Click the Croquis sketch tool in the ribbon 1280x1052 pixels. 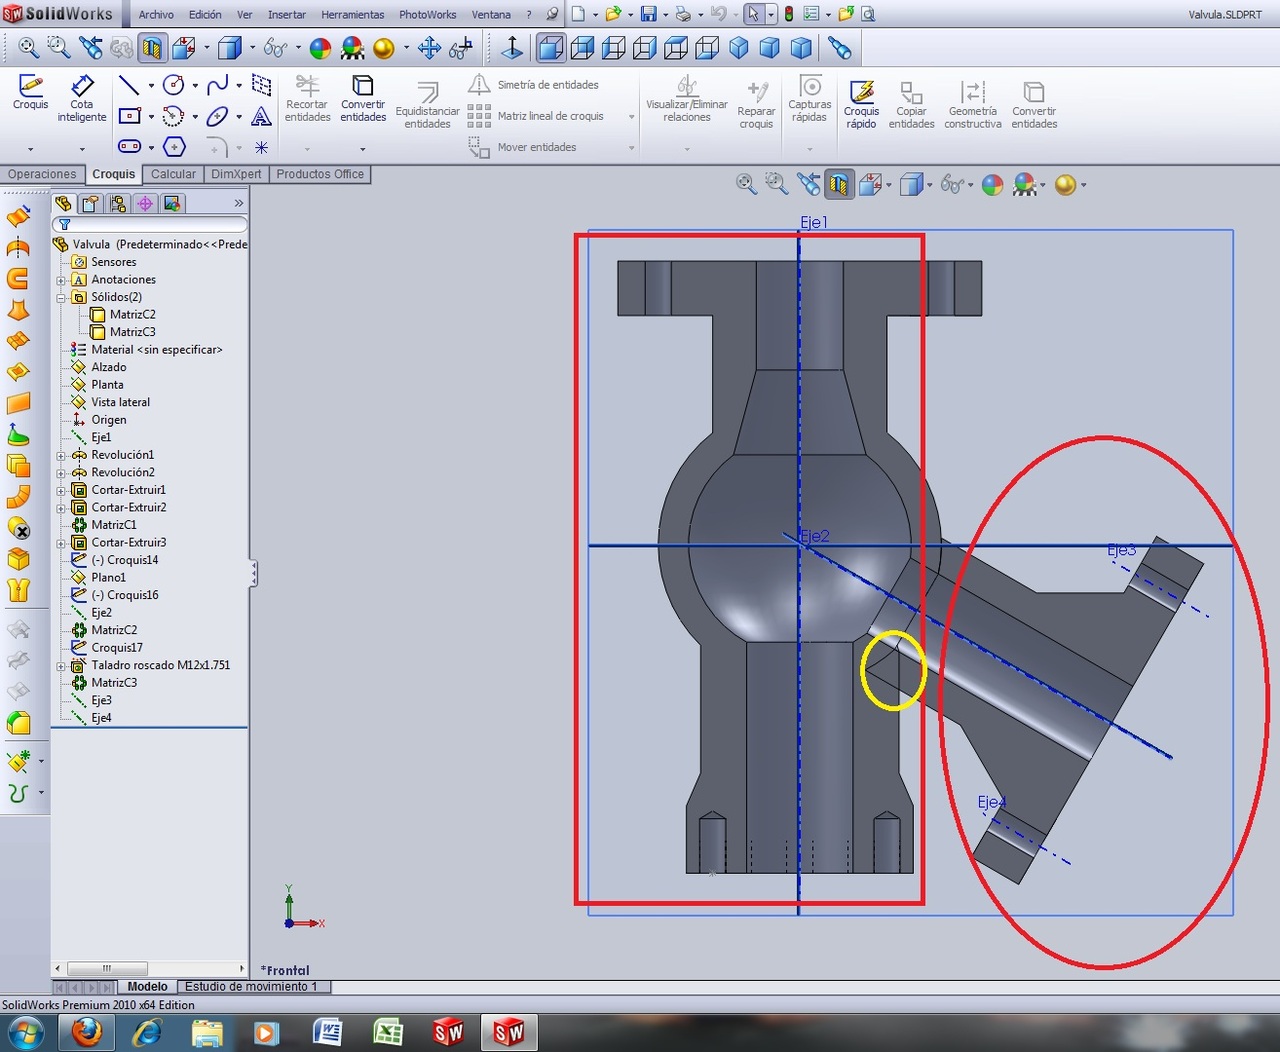[30, 92]
